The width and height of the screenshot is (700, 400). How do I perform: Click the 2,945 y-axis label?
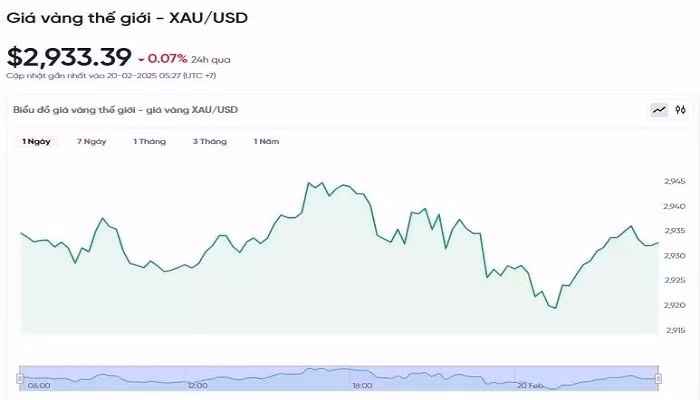674,181
